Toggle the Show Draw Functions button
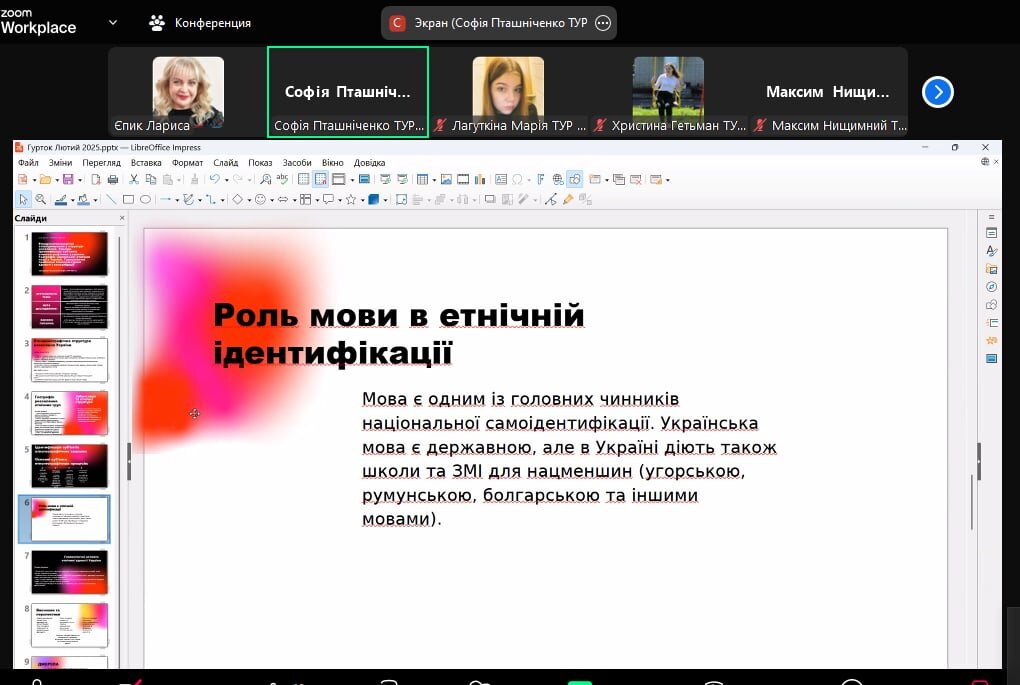Viewport: 1020px width, 685px height. point(575,180)
